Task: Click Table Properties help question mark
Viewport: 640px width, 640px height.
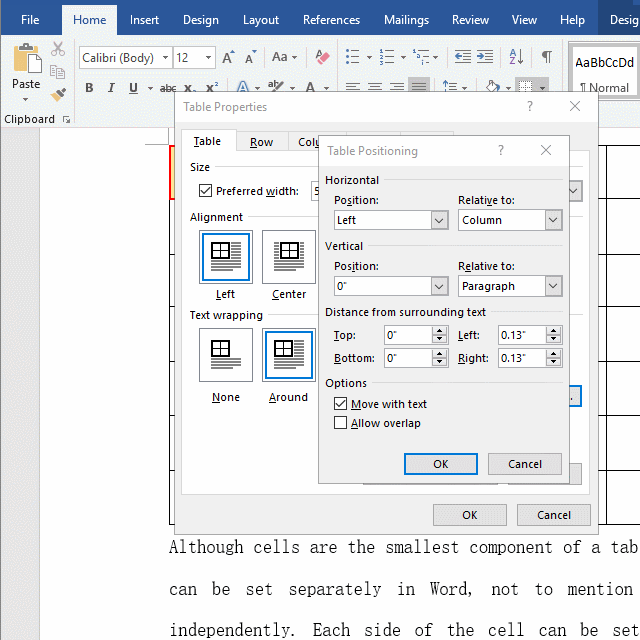Action: pos(530,106)
